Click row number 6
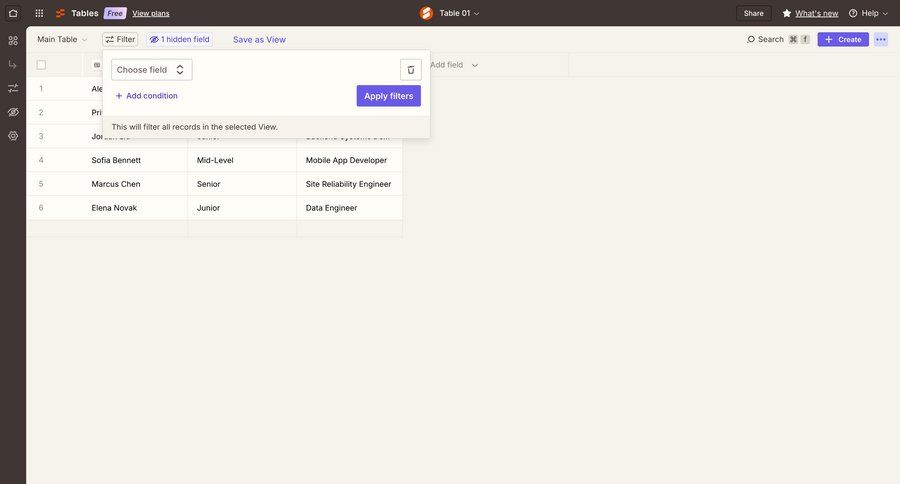900x484 pixels. [41, 208]
